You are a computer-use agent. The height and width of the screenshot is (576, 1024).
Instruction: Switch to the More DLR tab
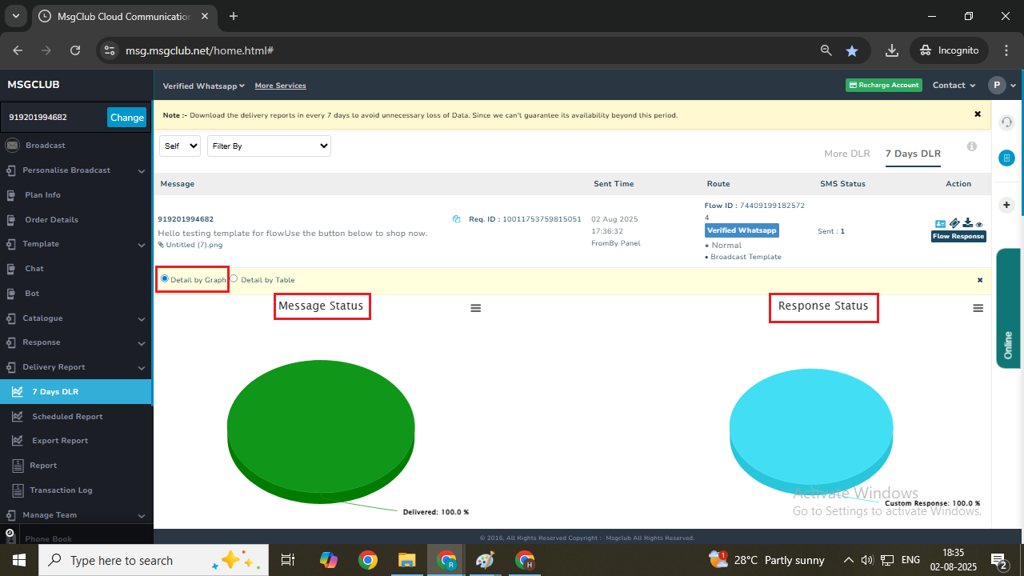(847, 154)
